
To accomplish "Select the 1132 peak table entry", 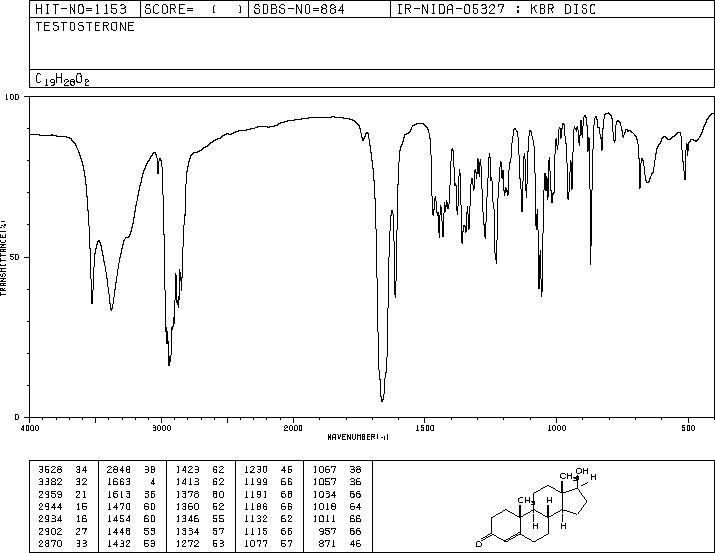I will [x=268, y=519].
